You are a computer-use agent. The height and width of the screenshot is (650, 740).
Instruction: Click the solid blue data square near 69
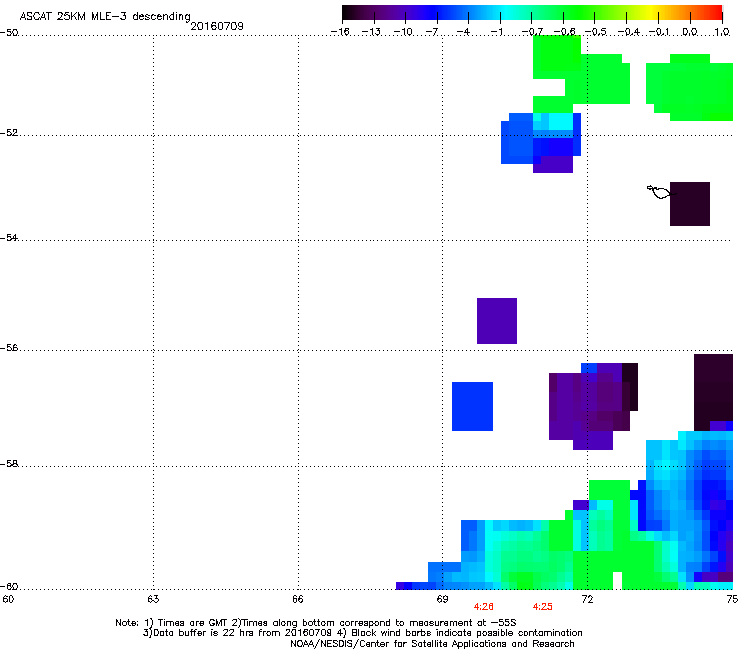click(472, 406)
